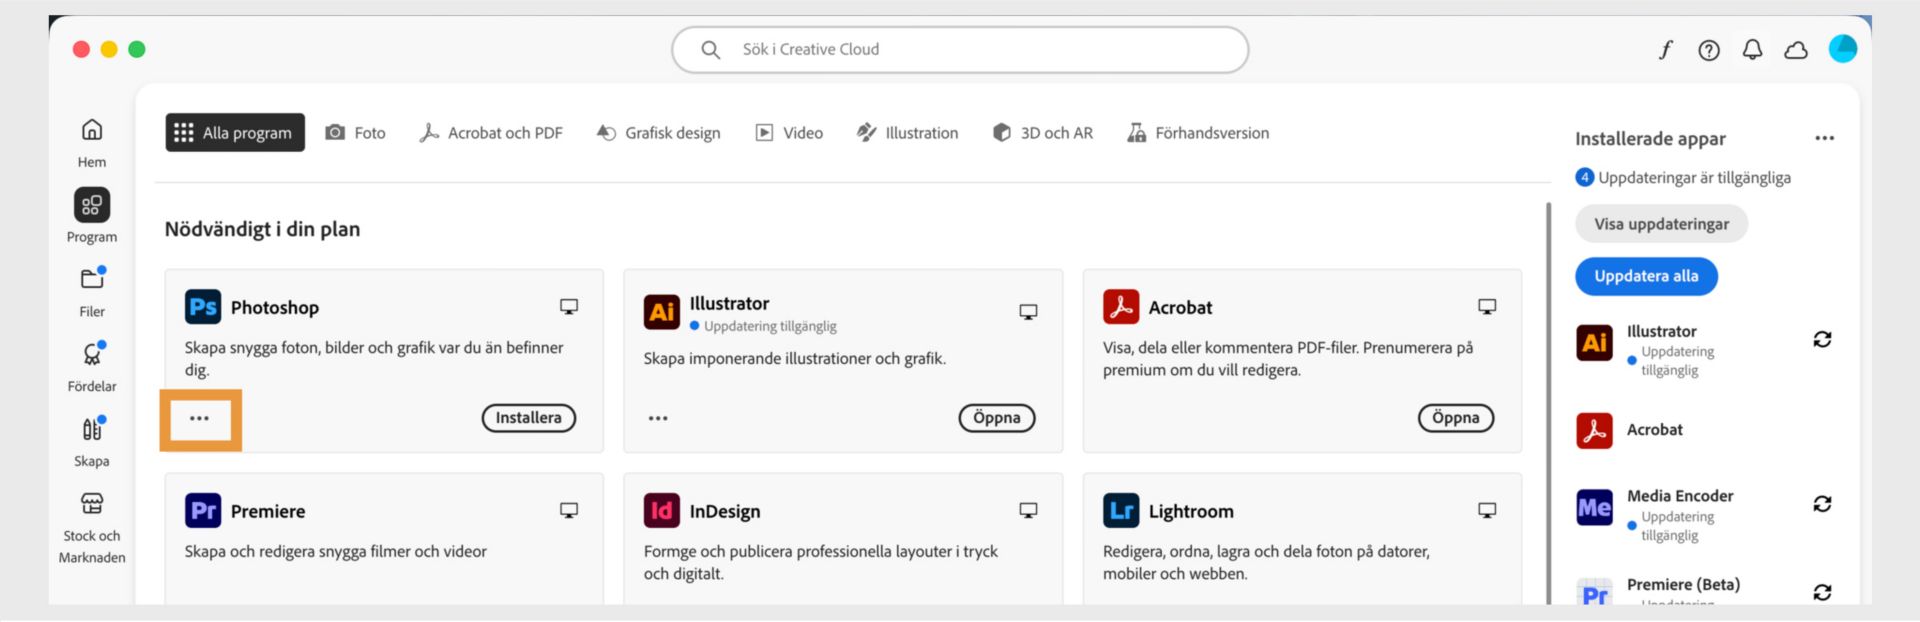Open the Filer sidebar item
The width and height of the screenshot is (1920, 622).
click(92, 279)
